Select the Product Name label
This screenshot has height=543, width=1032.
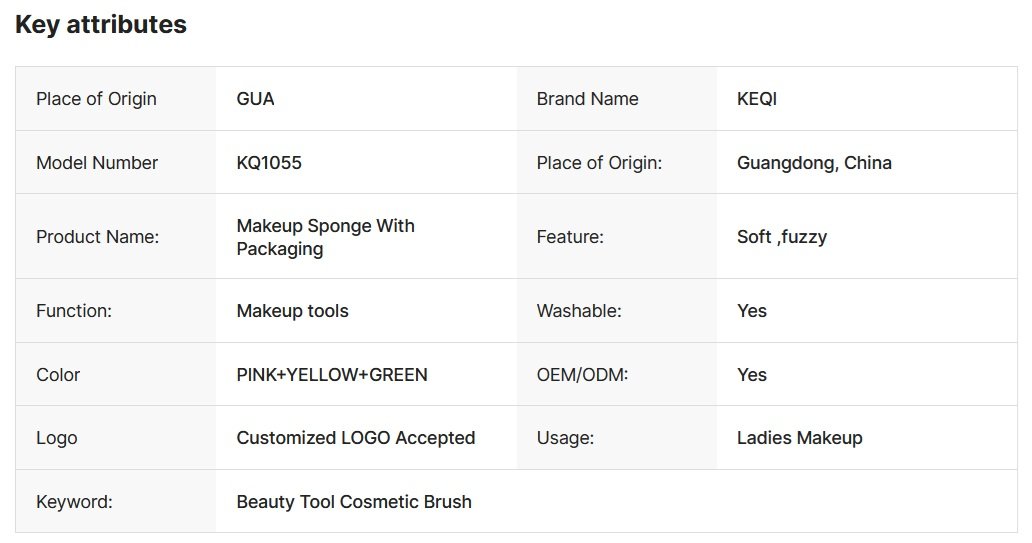97,237
